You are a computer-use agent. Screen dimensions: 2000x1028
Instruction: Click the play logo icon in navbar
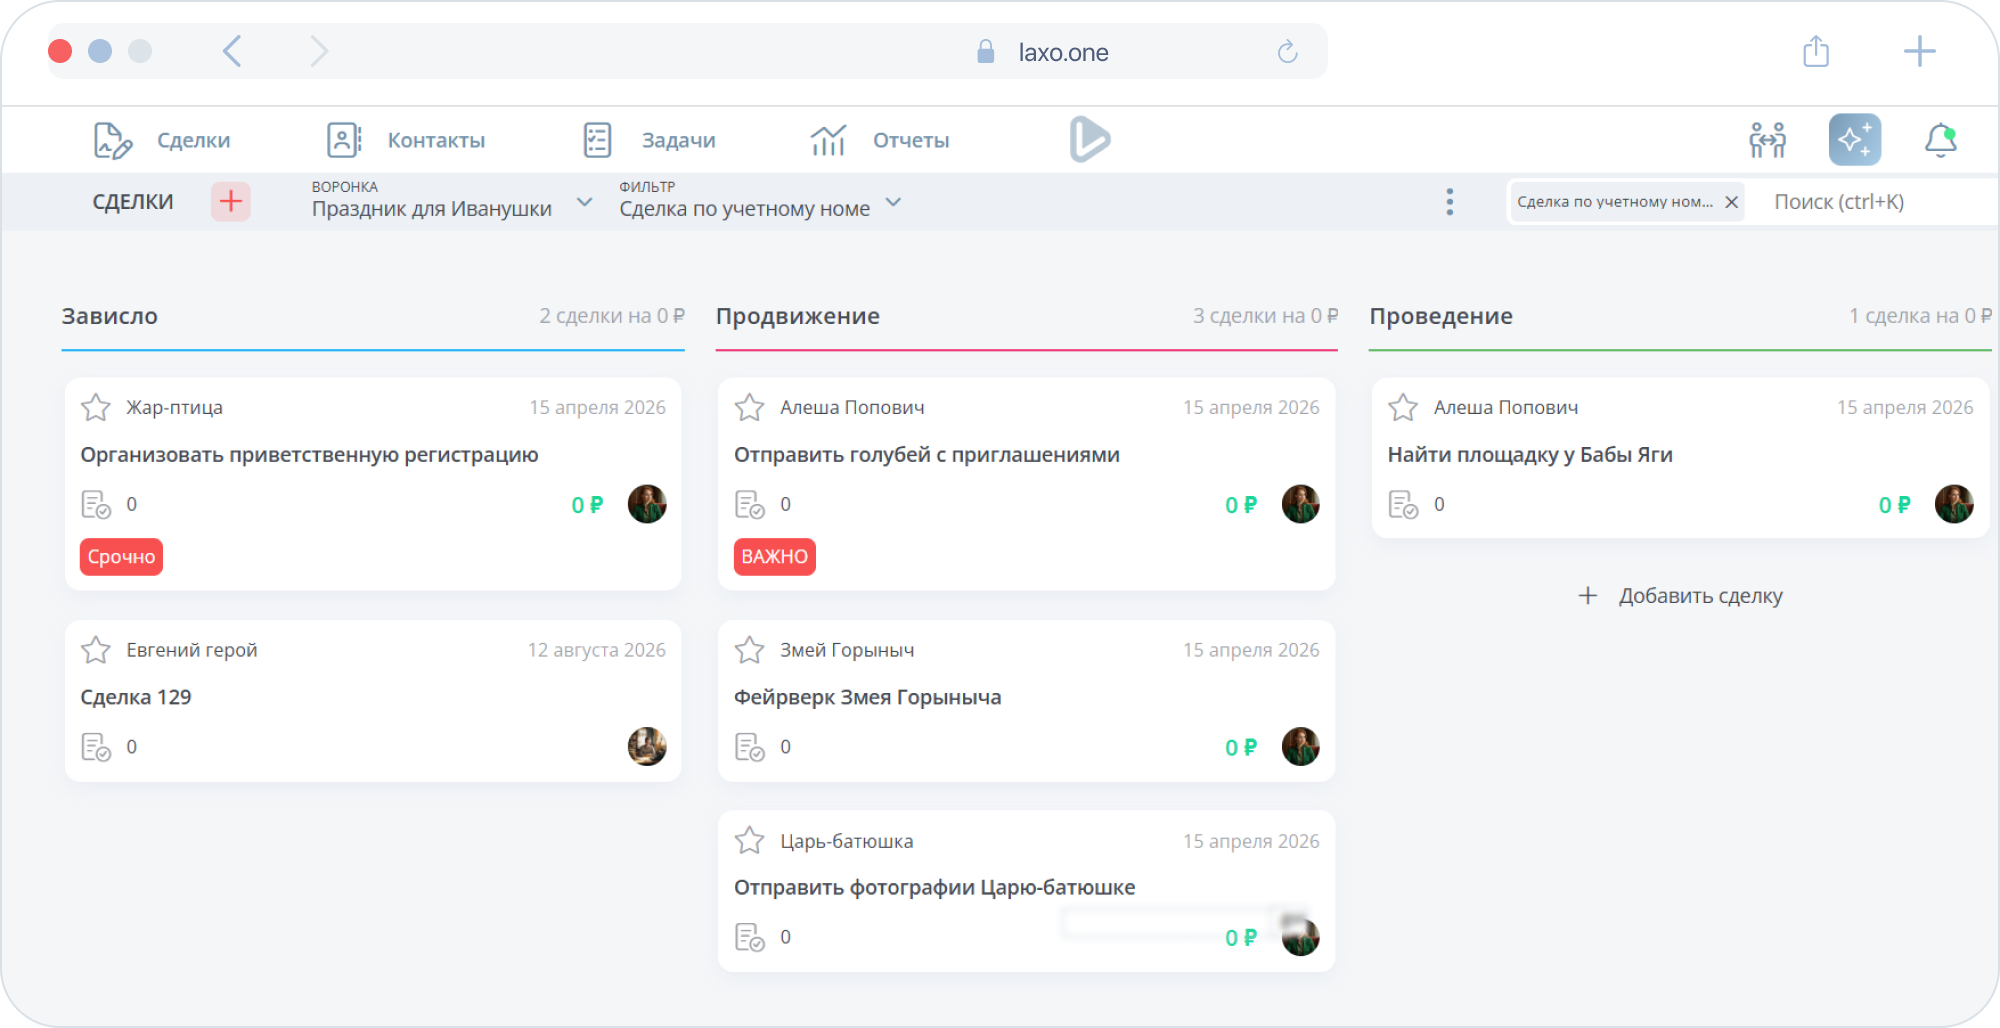pos(1089,139)
